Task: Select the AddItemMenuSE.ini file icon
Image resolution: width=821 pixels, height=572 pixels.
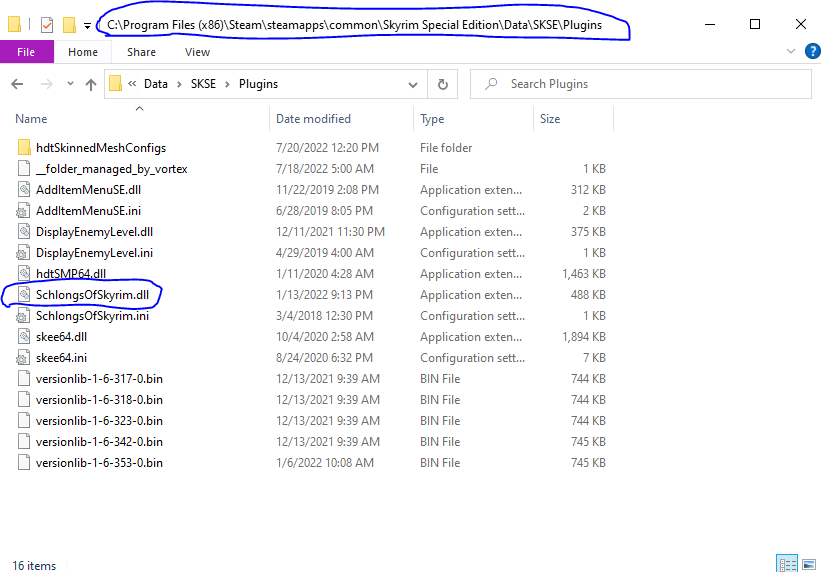Action: pyautogui.click(x=23, y=211)
